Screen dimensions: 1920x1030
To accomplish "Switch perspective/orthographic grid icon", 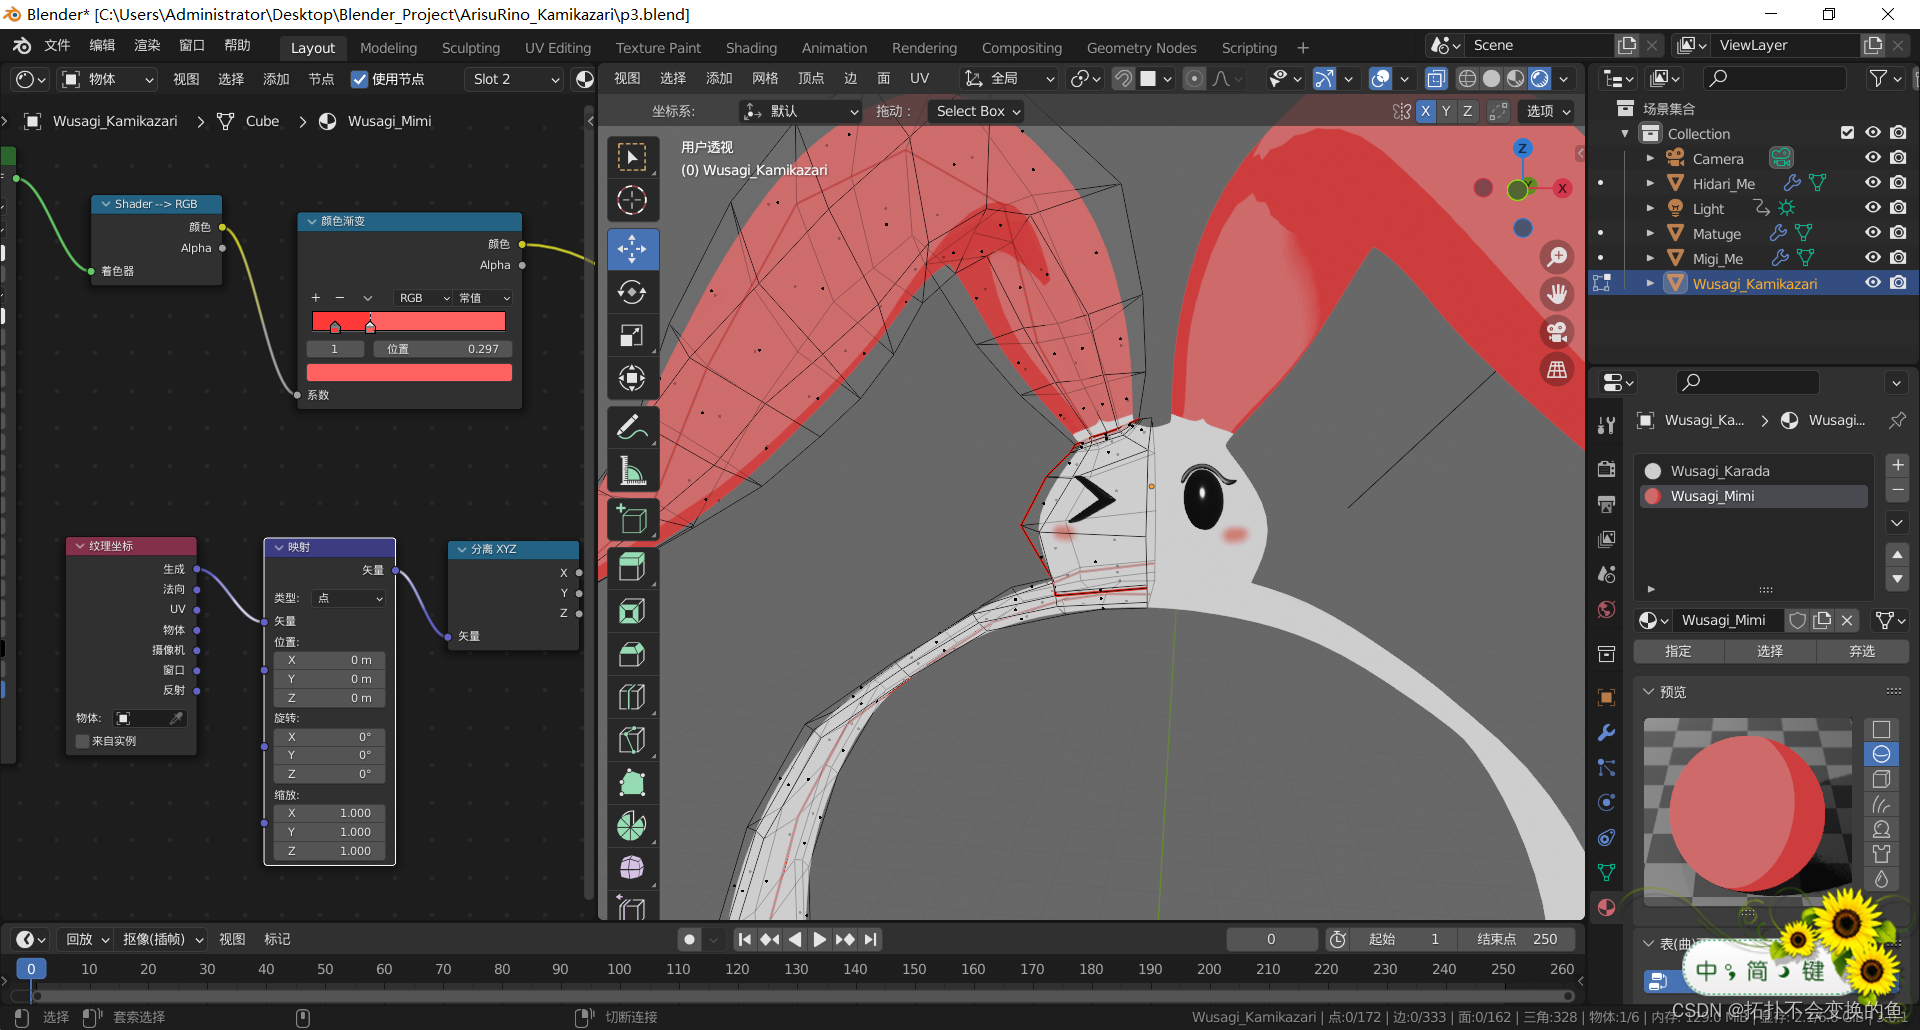I will [1557, 370].
